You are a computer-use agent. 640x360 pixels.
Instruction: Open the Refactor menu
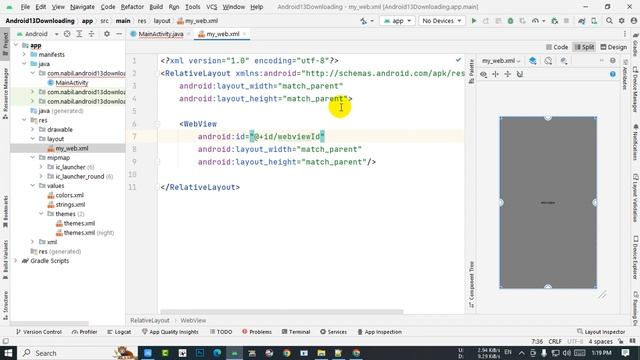(132, 7)
